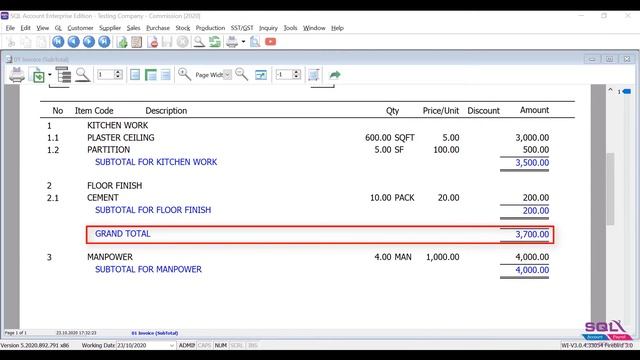The height and width of the screenshot is (360, 640).
Task: Click the green refresh arrows icon
Action: pos(215,42)
